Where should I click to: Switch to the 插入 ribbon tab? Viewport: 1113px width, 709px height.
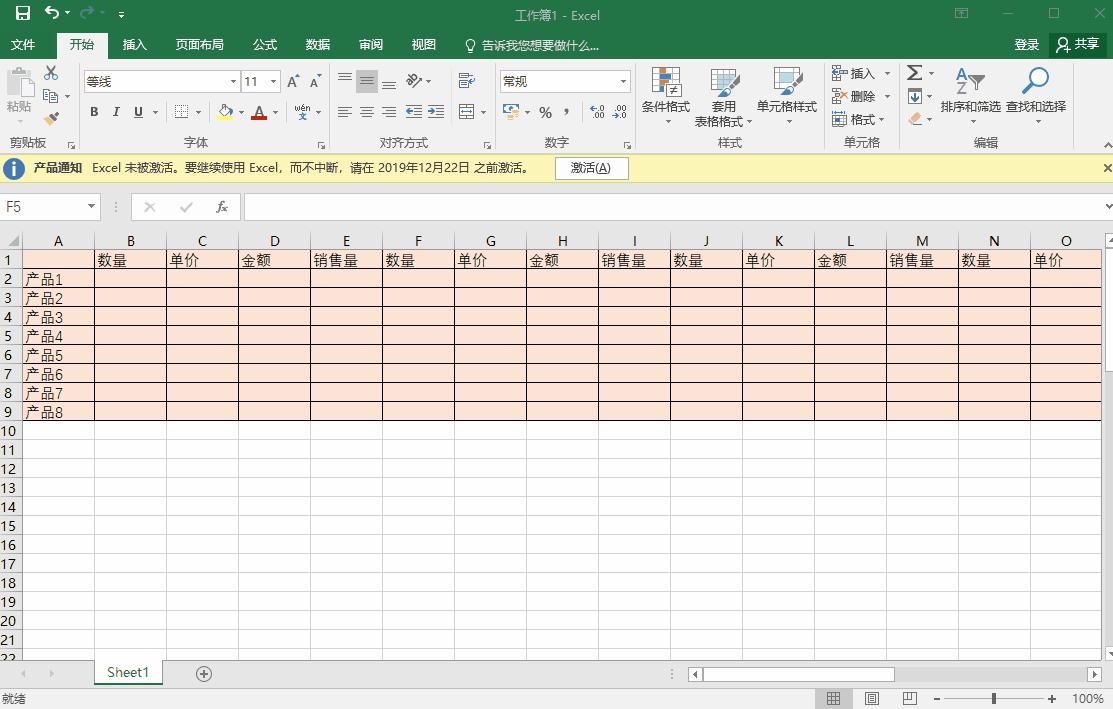coord(134,44)
